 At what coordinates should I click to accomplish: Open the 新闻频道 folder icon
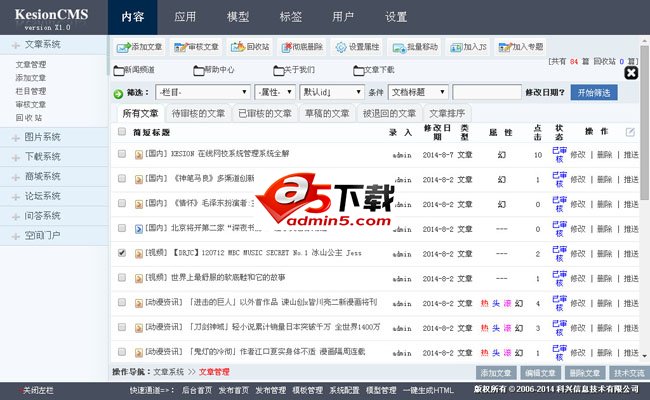click(119, 71)
